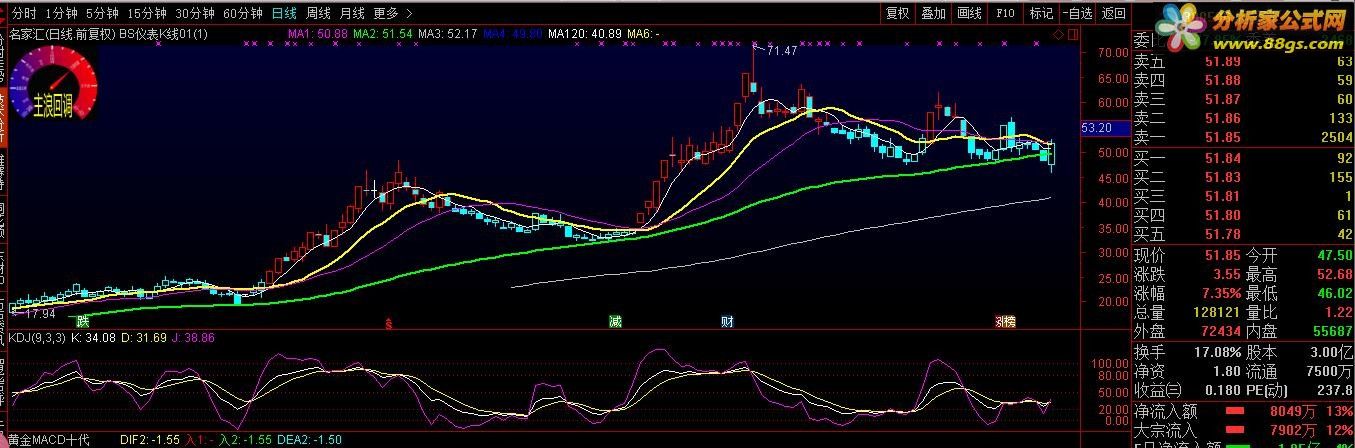The image size is (1355, 448).
Task: Click the 叠加 overlay button
Action: pyautogui.click(x=933, y=13)
